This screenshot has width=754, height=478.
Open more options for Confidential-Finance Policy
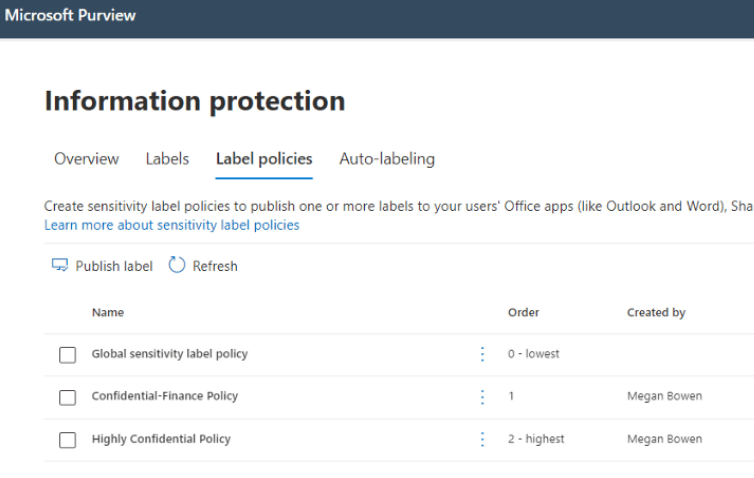click(x=482, y=397)
